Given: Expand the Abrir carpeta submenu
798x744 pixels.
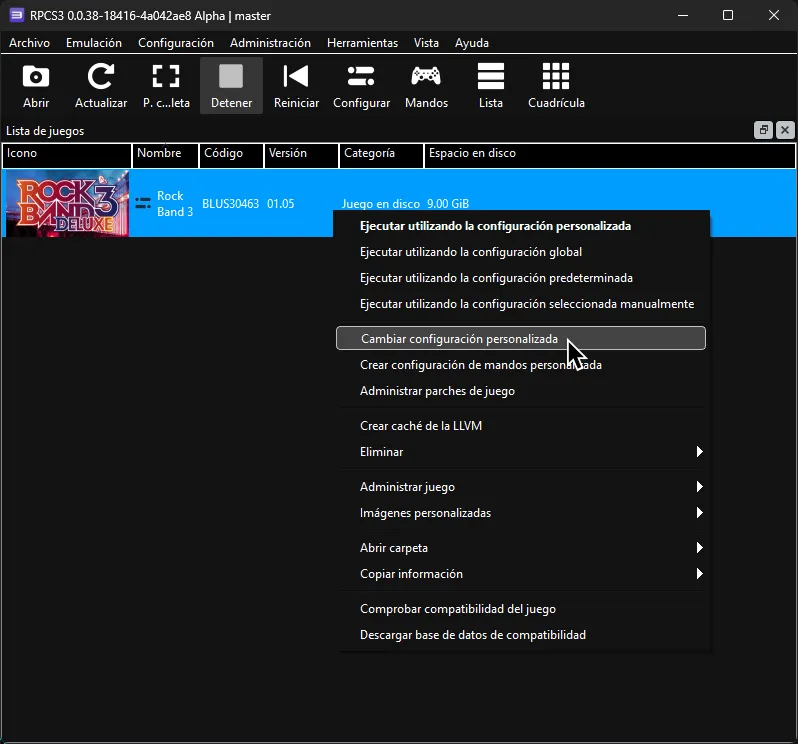Looking at the screenshot, I should click(x=521, y=548).
